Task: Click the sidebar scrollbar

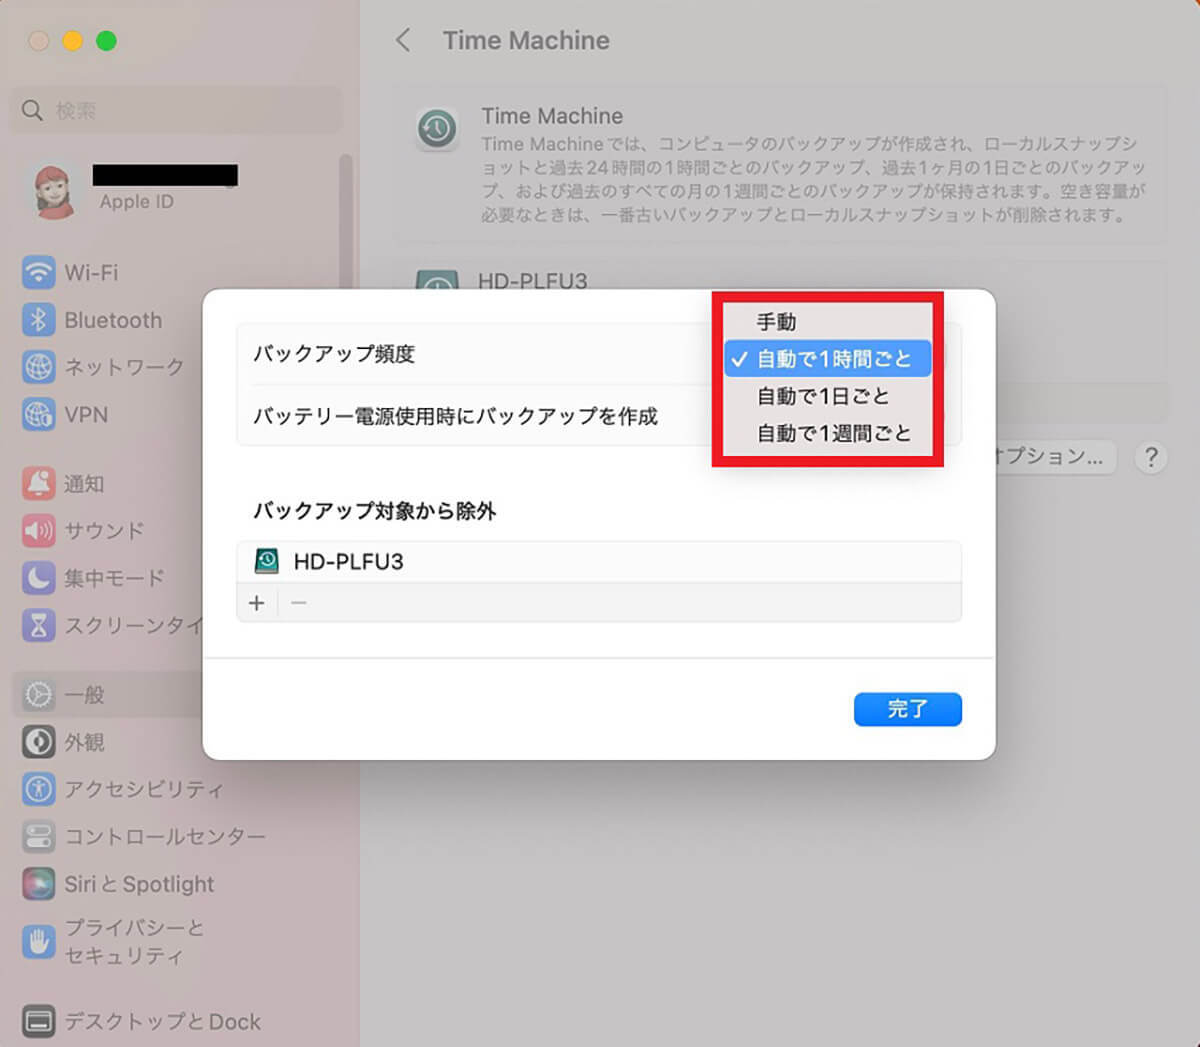Action: coord(346,220)
